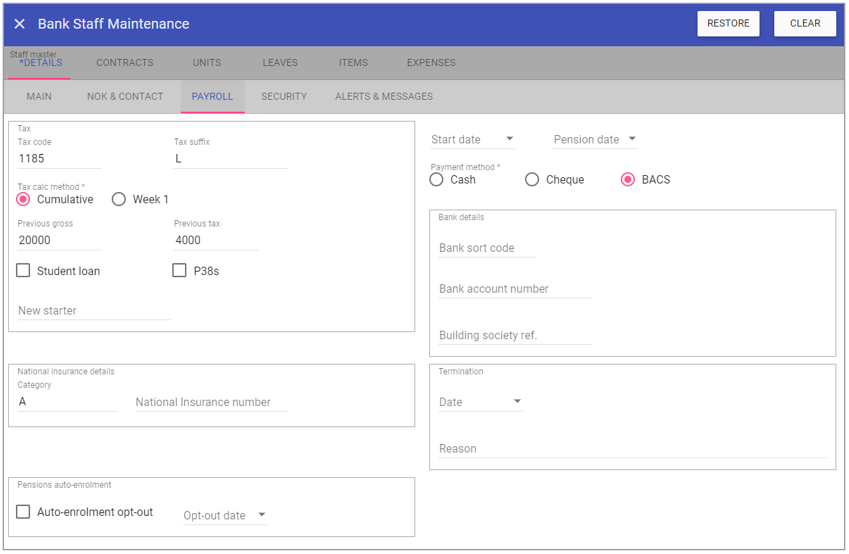Click the Previous tax field

pos(215,240)
